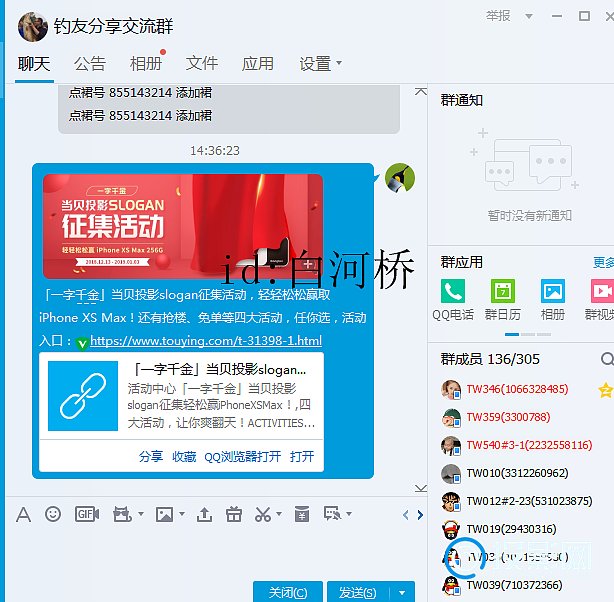Screen dimensions: 614x602
Task: Open send options dropdown beside 发送
Action: 402,593
